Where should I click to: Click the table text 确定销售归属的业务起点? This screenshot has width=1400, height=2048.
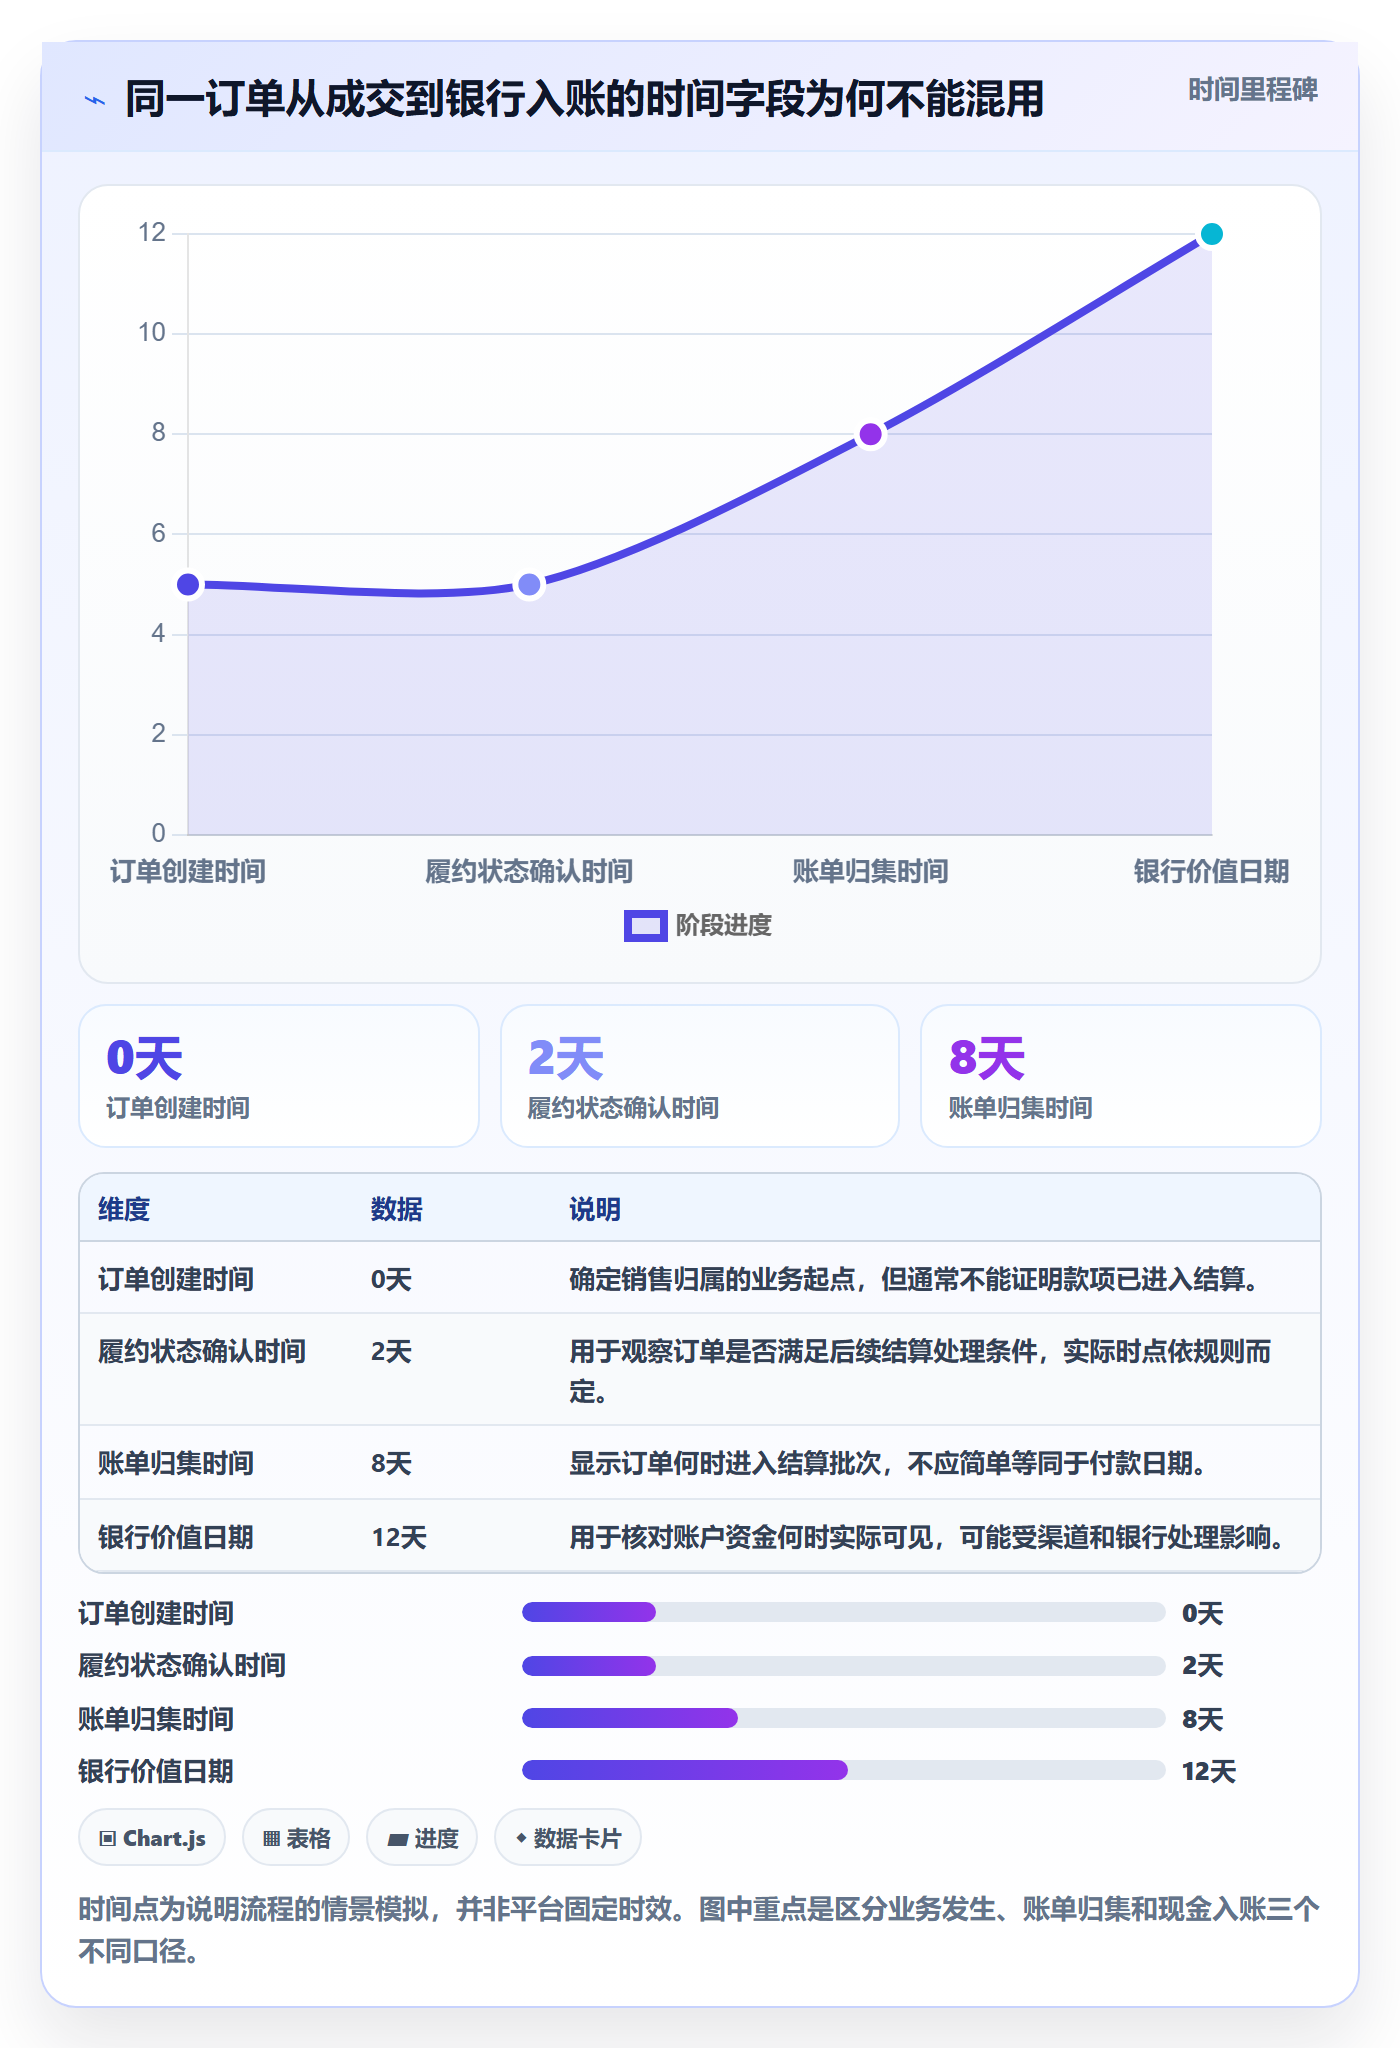(x=712, y=1279)
